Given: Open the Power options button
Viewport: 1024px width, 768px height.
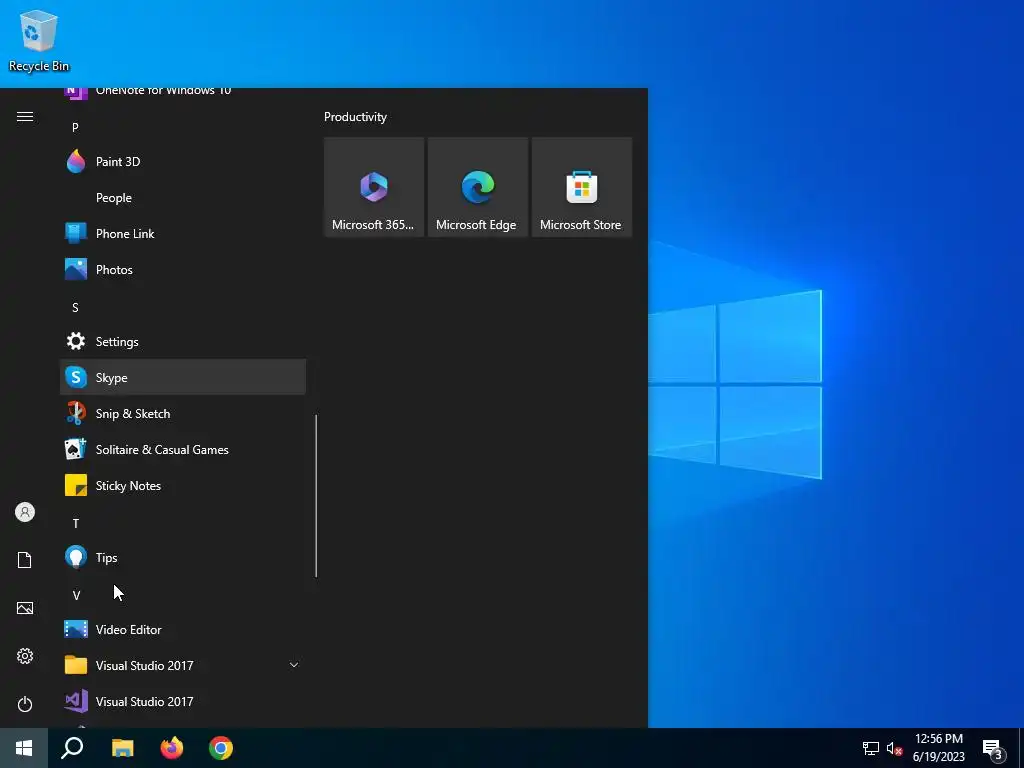Looking at the screenshot, I should point(25,704).
